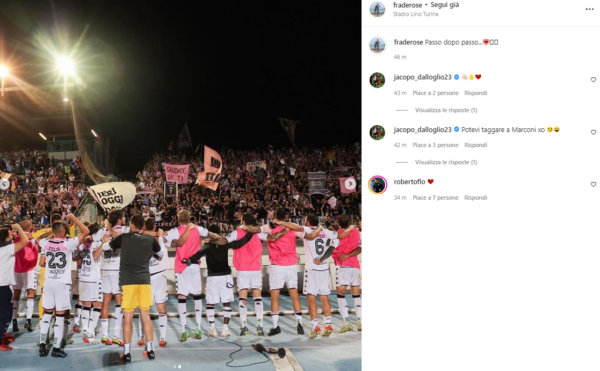Like the 'Potevi taggare a Marconi' comment
600x371 pixels.
(x=593, y=132)
